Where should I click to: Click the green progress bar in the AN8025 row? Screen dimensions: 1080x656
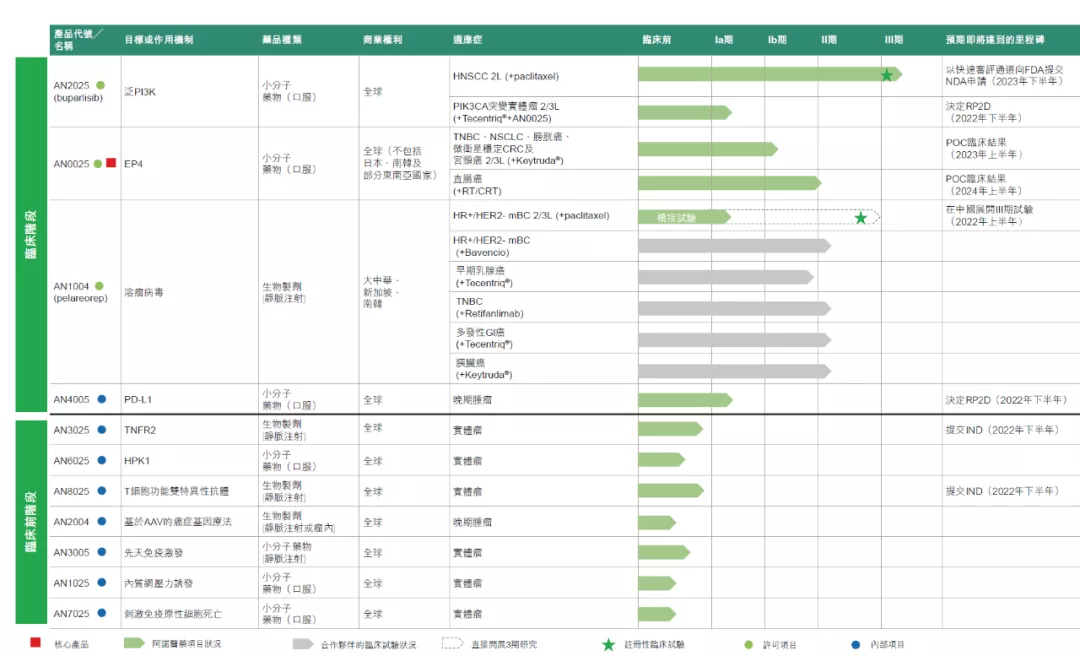pyautogui.click(x=671, y=491)
